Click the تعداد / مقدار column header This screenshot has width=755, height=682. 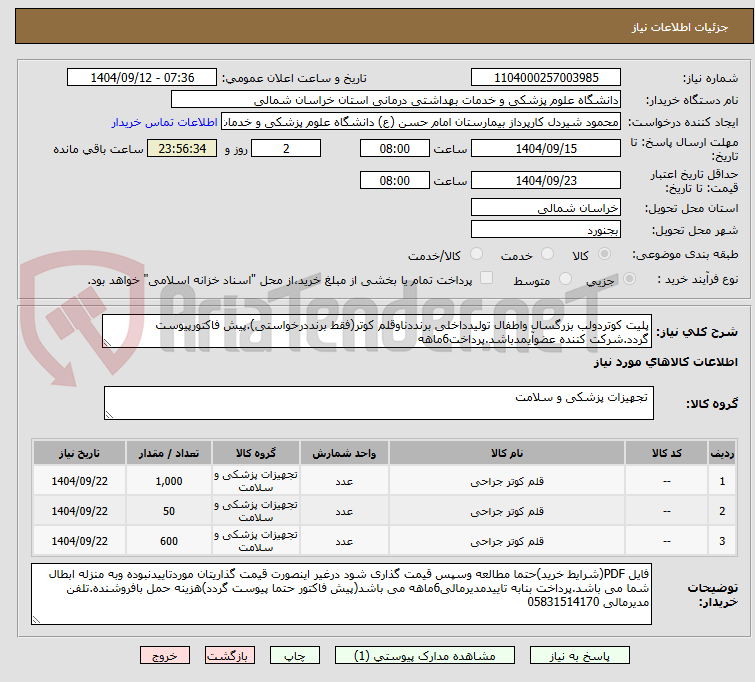(169, 453)
